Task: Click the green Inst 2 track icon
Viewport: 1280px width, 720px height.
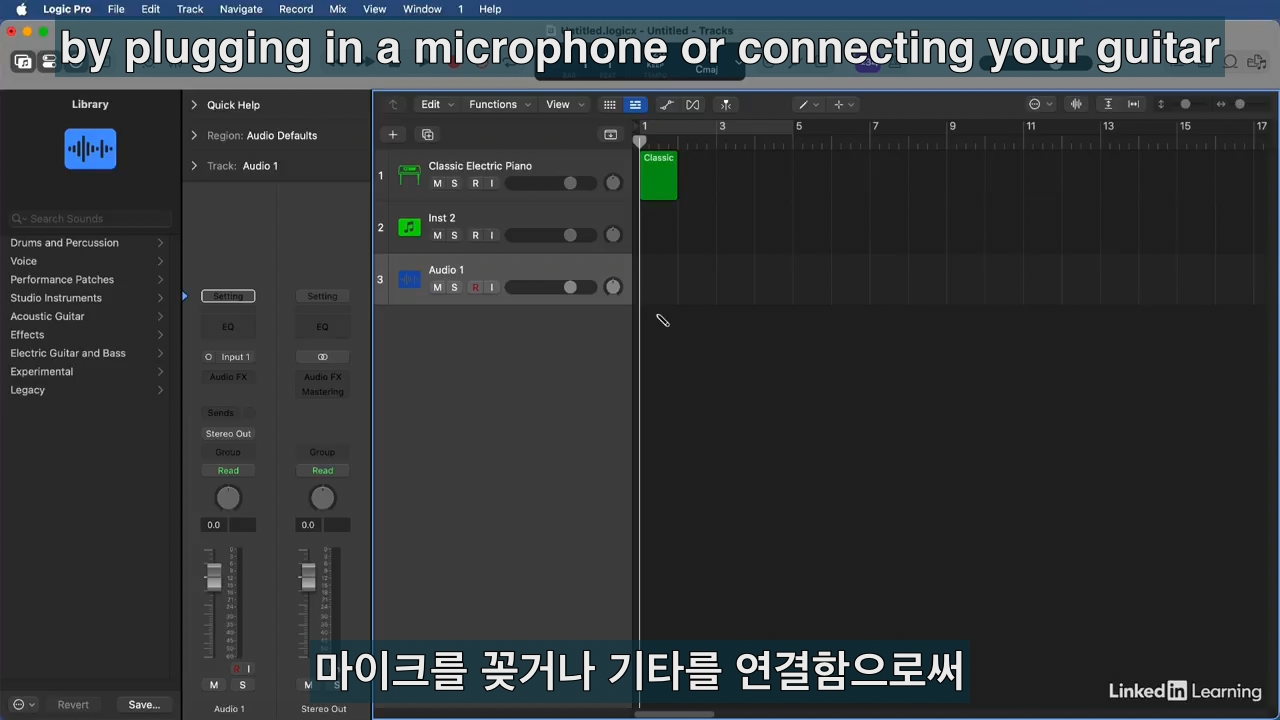Action: click(x=409, y=227)
